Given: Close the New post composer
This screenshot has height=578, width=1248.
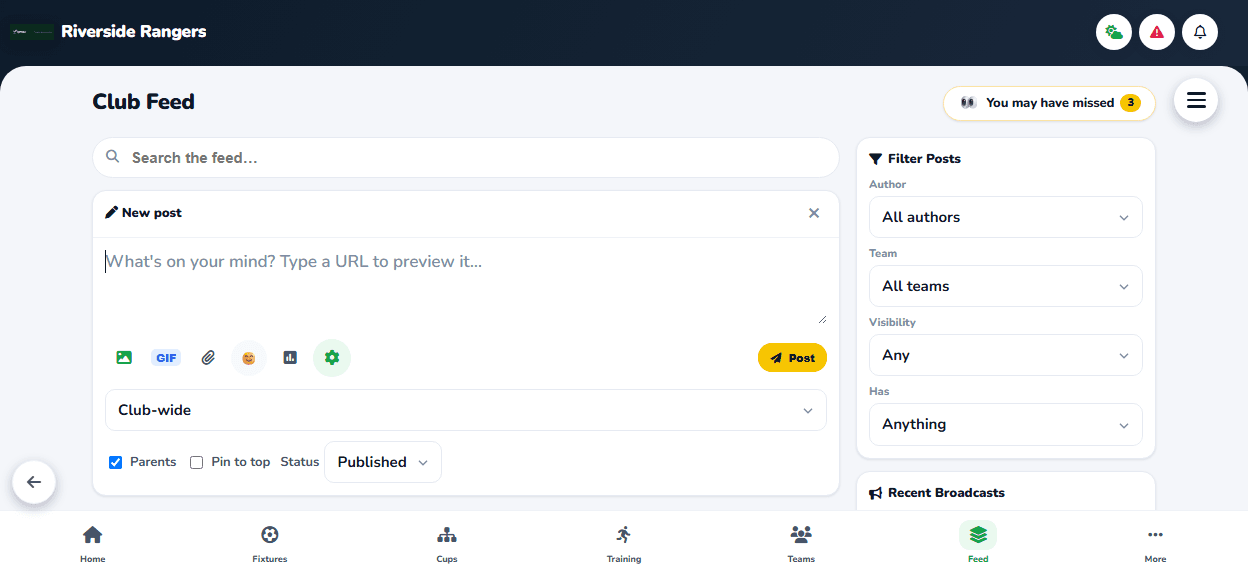Looking at the screenshot, I should [814, 213].
